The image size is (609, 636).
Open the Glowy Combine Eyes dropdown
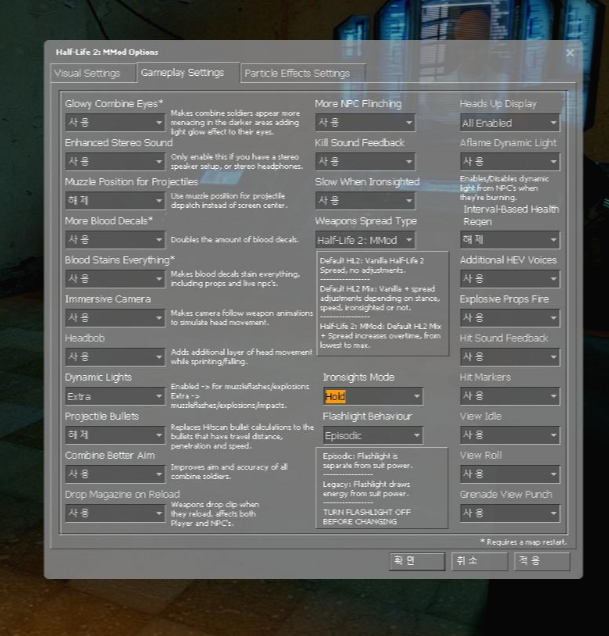pyautogui.click(x=115, y=122)
